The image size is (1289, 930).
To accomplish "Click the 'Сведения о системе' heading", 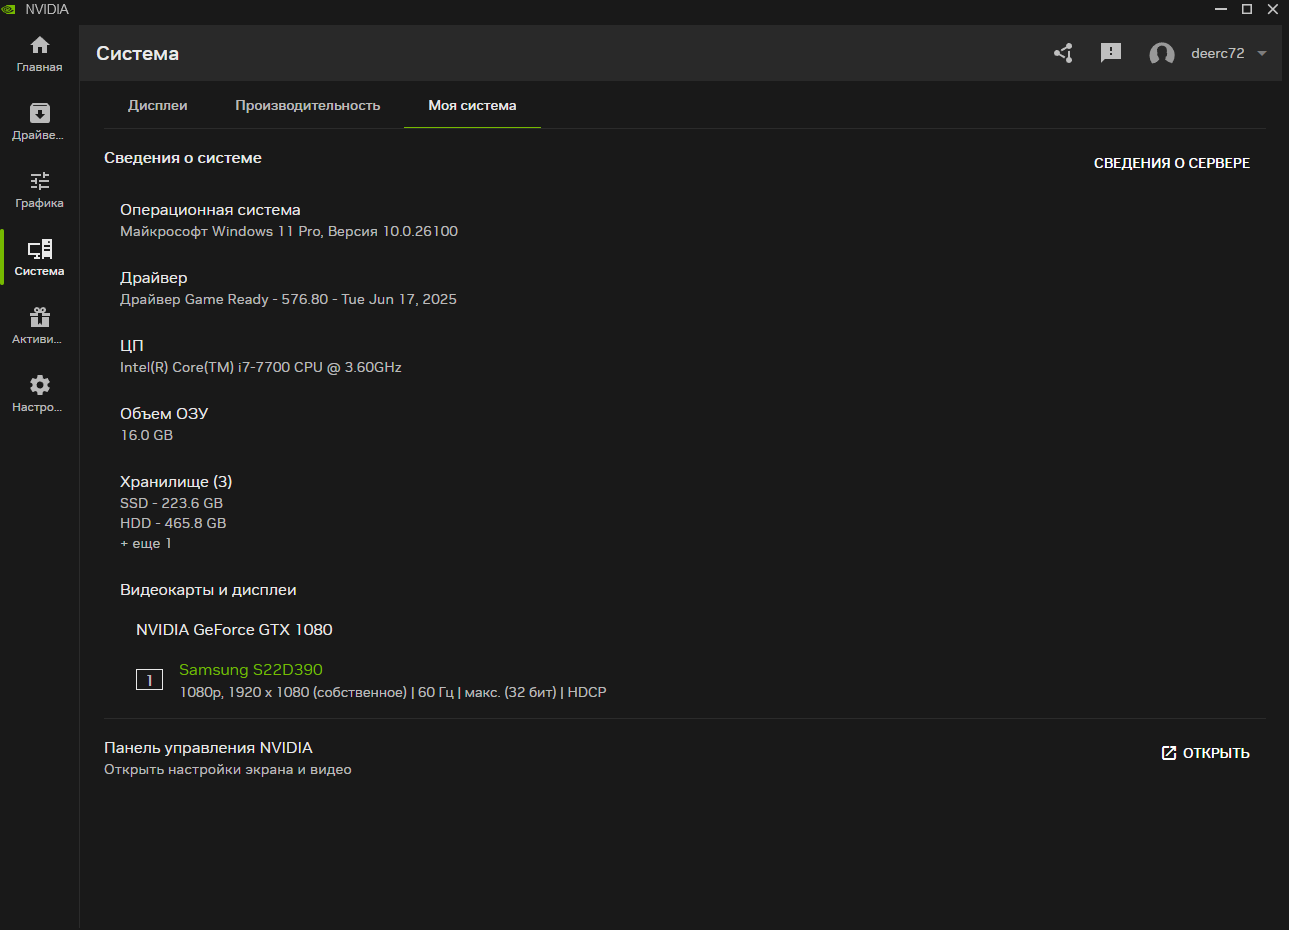I will pos(183,158).
